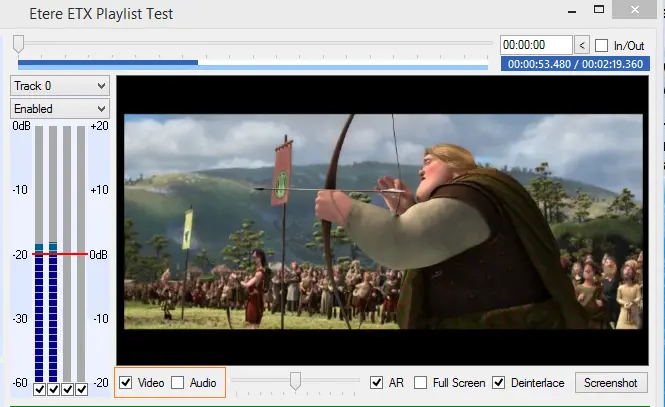Toggle the fourth audio channel meter checkbox
665x407 pixels.
(x=81, y=390)
